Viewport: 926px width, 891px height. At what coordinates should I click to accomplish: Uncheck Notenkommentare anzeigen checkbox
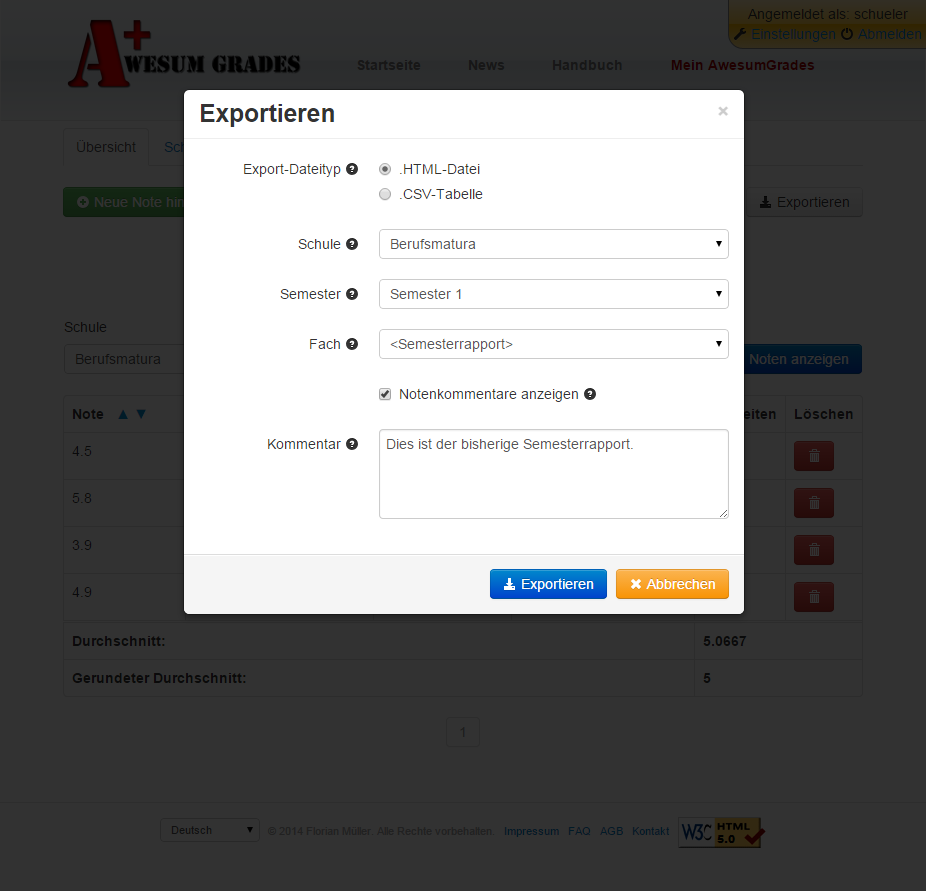pyautogui.click(x=385, y=395)
